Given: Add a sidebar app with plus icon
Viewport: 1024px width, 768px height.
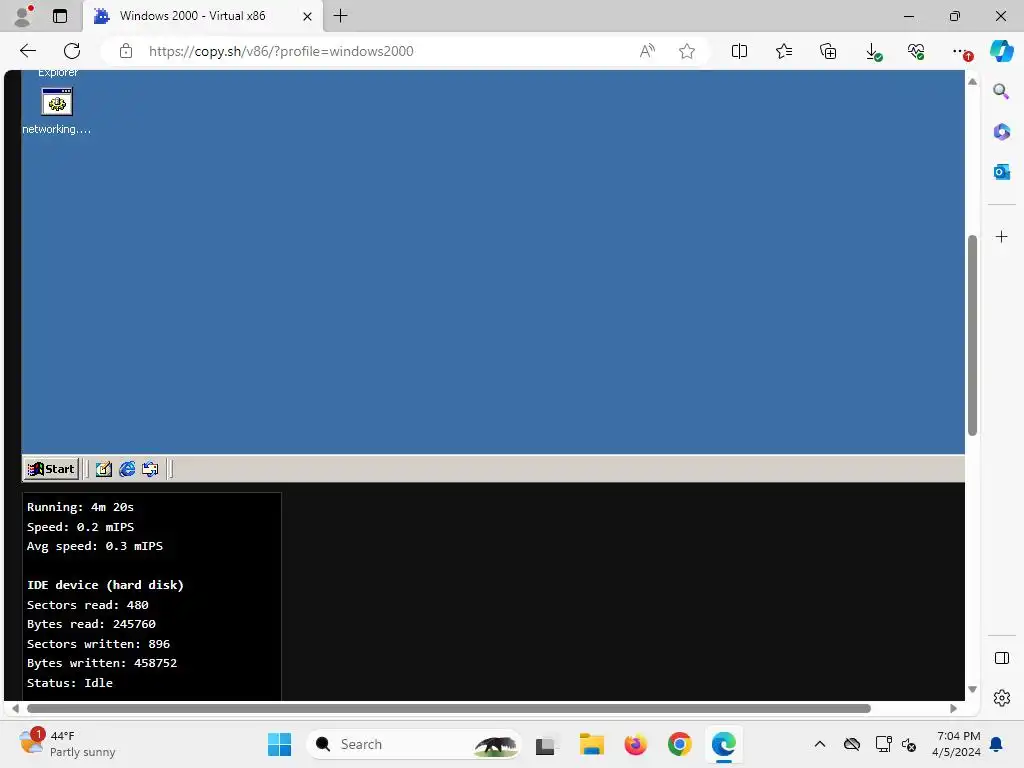Looking at the screenshot, I should (x=1001, y=236).
